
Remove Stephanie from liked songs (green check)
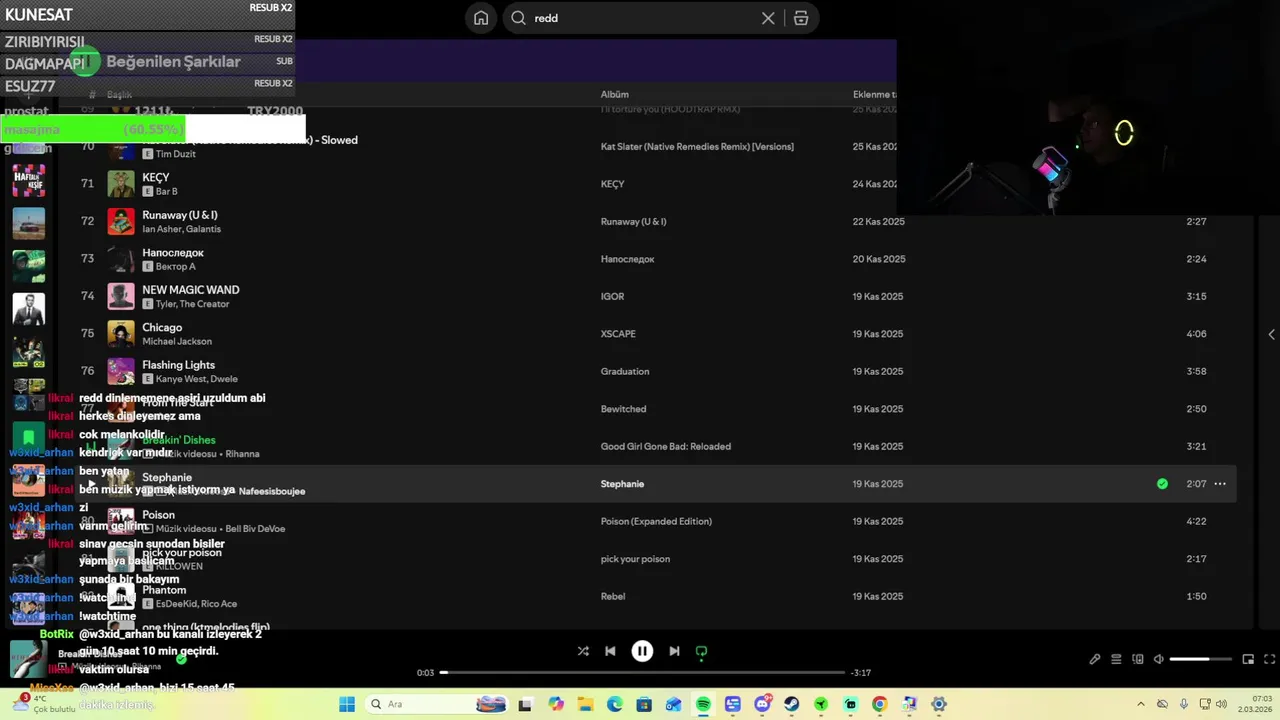[x=1162, y=484]
